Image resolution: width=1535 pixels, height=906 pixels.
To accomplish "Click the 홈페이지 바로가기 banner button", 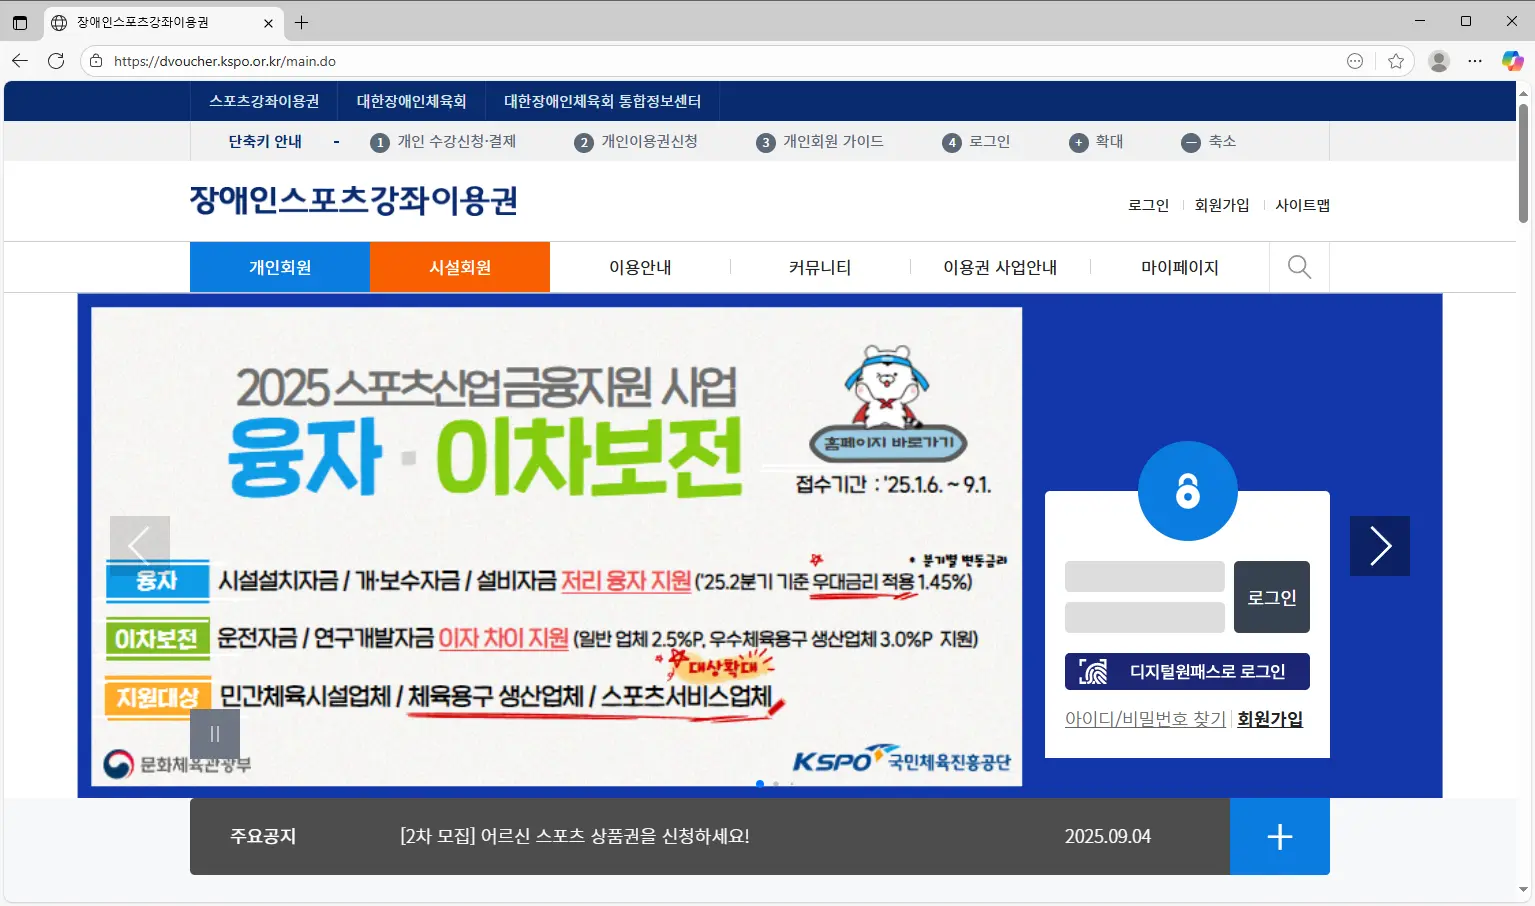I will coord(888,443).
